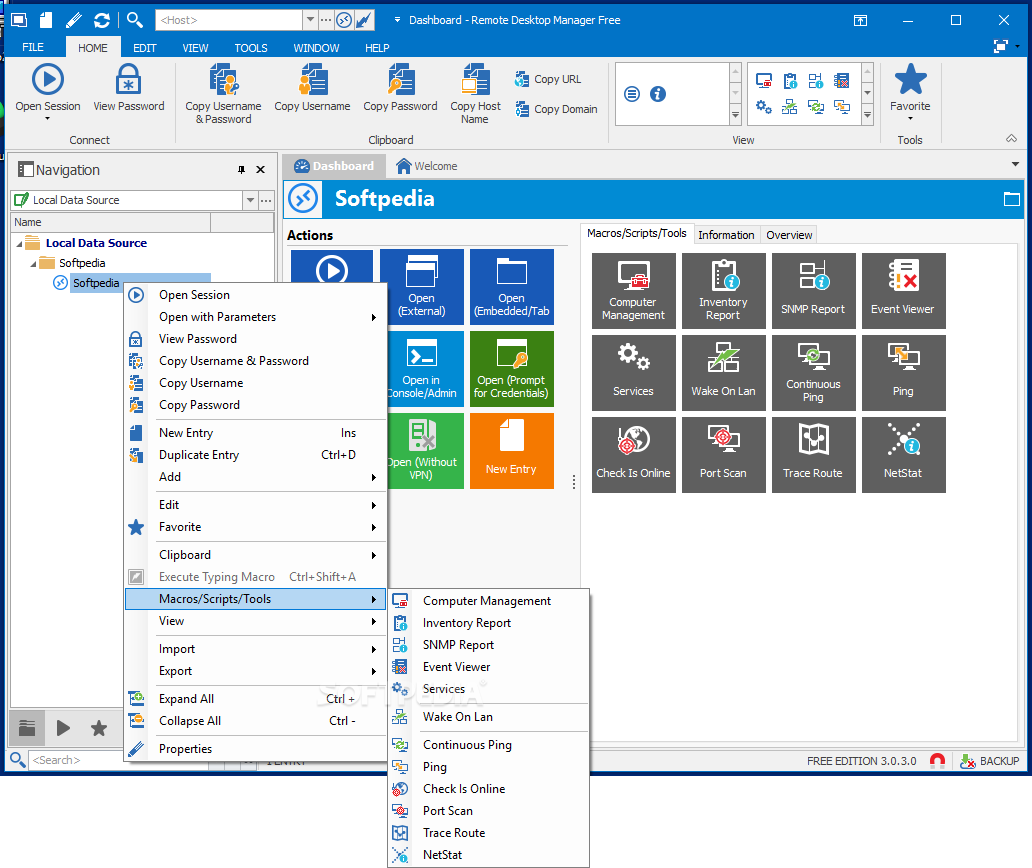
Task: Open the FILE ribbon tab
Action: [x=33, y=47]
